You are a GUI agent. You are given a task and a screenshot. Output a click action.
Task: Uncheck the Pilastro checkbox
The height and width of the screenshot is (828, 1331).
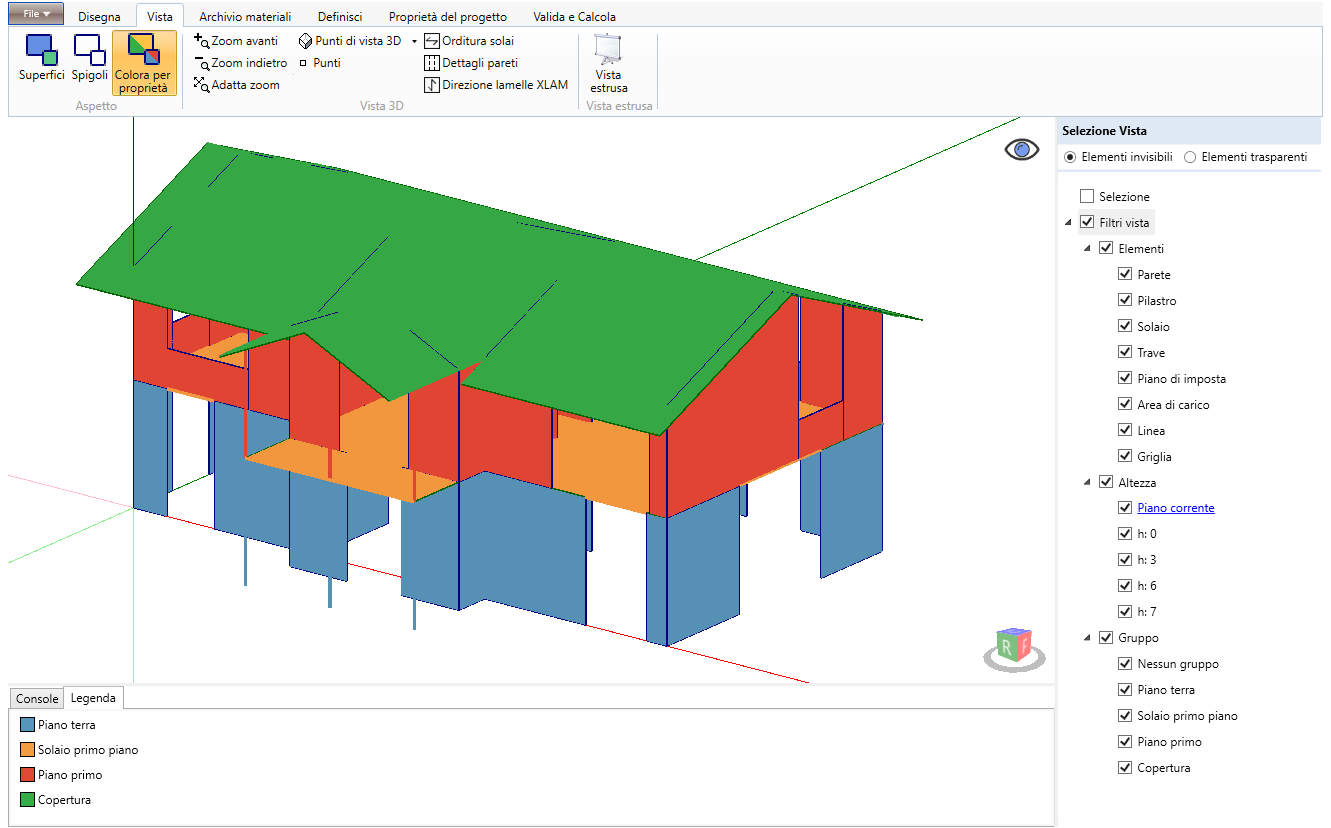(1125, 300)
